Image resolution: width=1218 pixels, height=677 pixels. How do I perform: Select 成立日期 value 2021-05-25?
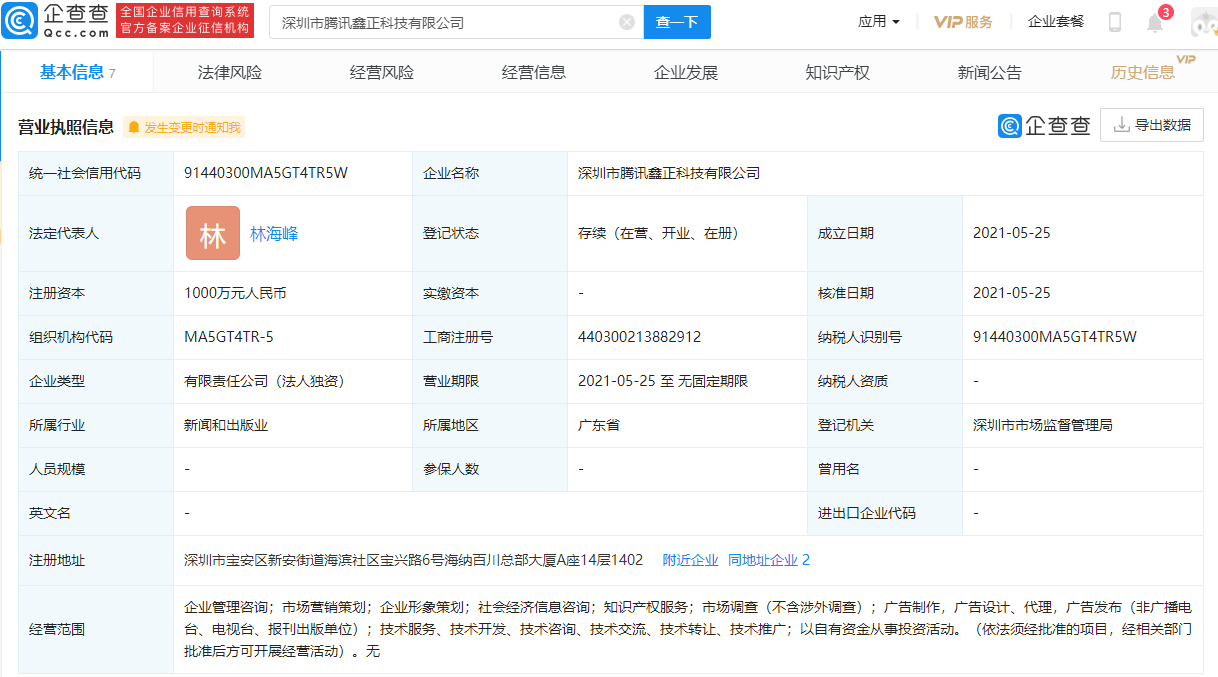tap(1012, 233)
